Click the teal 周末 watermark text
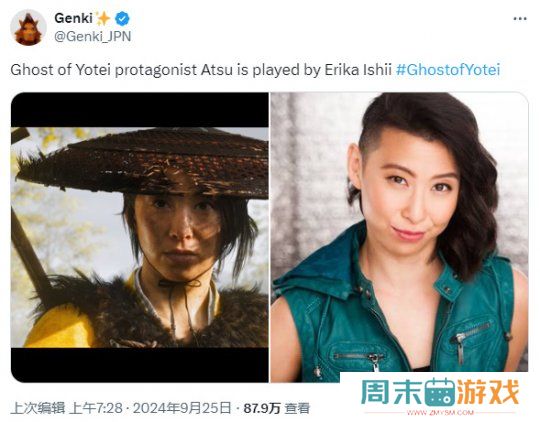 point(392,392)
